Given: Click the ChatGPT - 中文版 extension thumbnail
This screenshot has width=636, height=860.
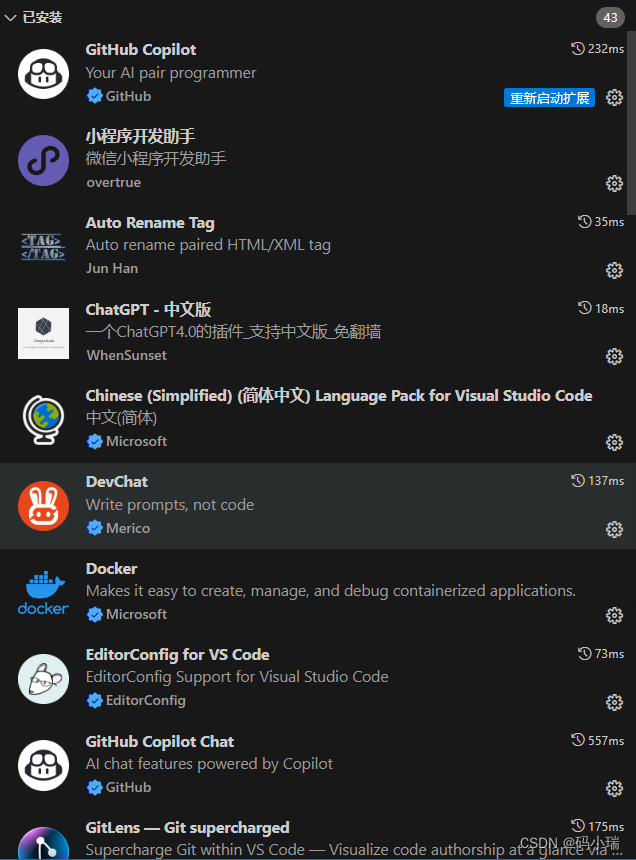Looking at the screenshot, I should [43, 333].
